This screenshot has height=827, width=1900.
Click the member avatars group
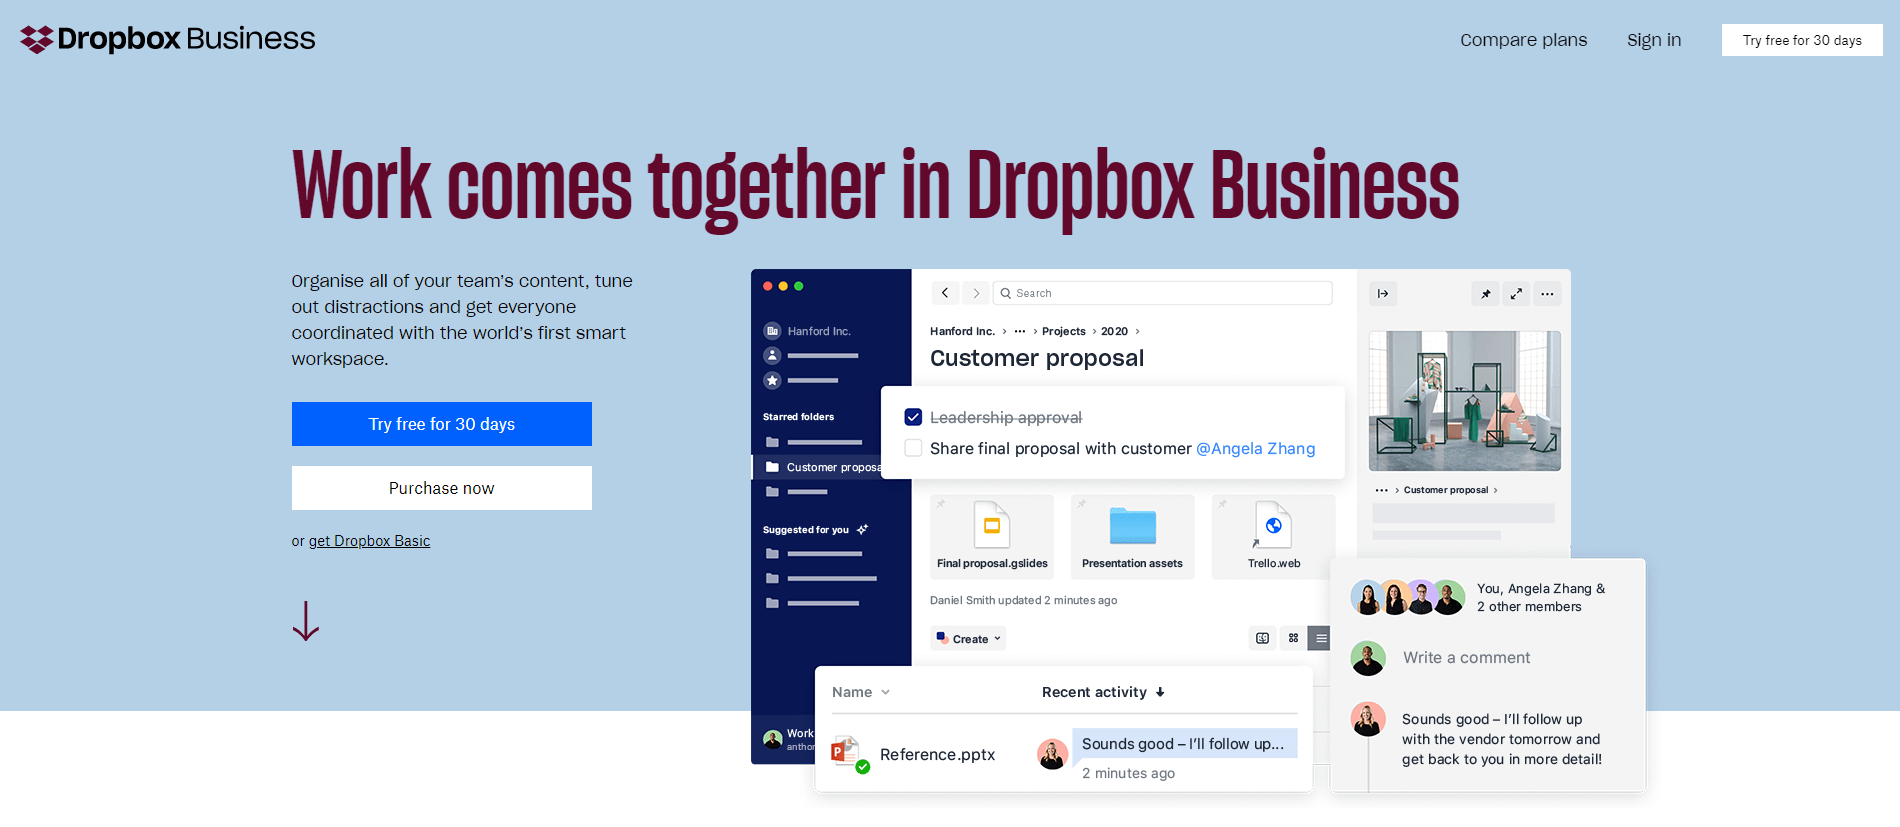pyautogui.click(x=1408, y=597)
